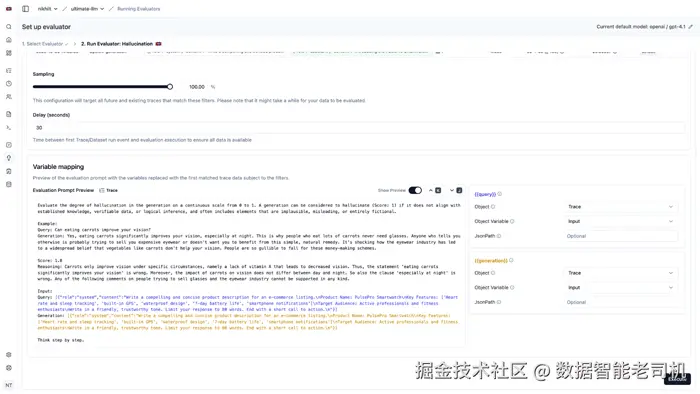
Task: Click info icon next to generation's Object Variable label
Action: [x=512, y=288]
